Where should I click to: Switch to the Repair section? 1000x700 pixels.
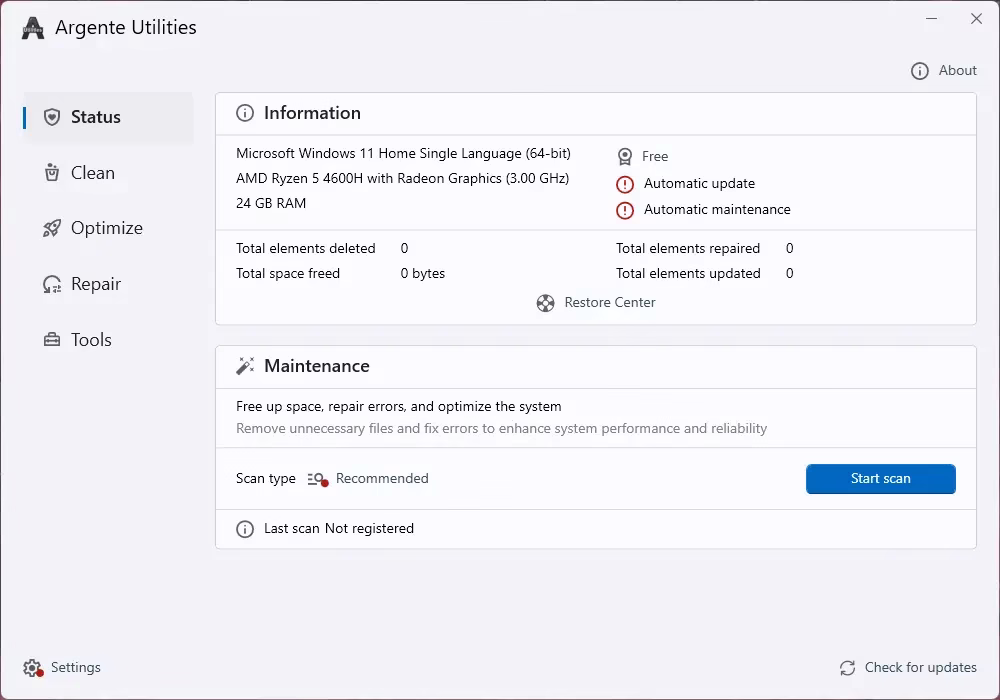pos(96,283)
